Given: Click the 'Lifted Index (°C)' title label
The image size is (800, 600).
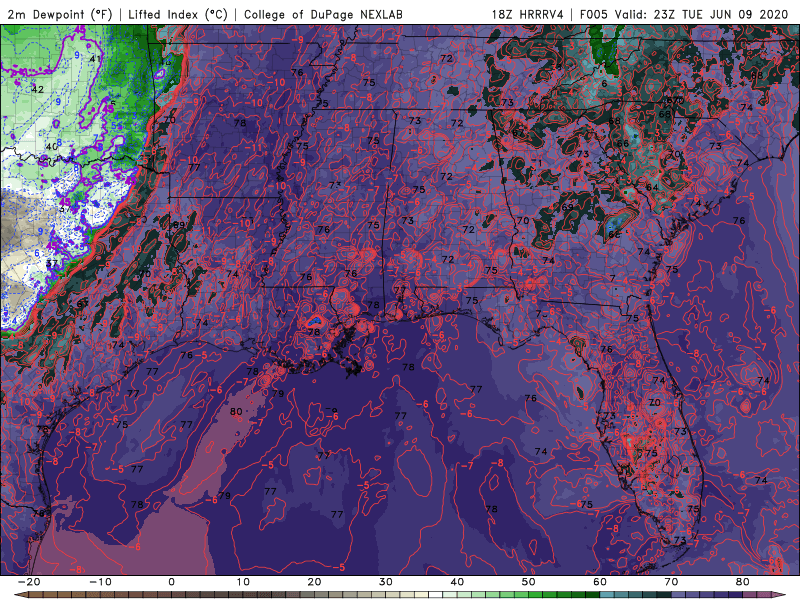Looking at the screenshot, I should [178, 14].
